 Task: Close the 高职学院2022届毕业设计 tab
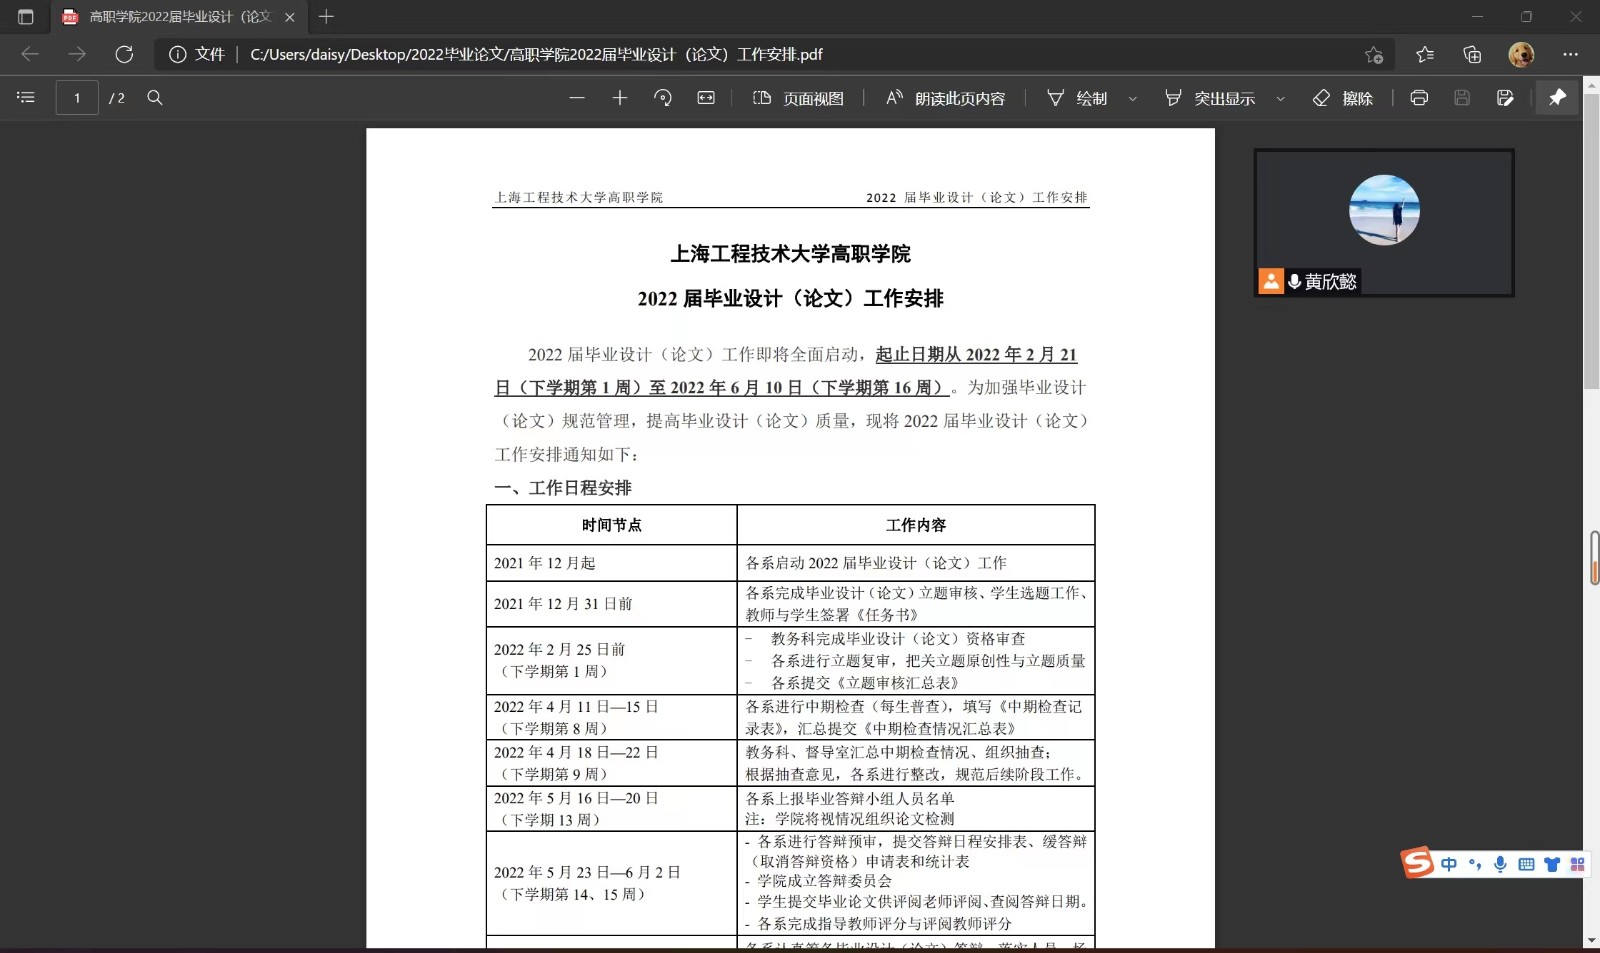click(290, 17)
